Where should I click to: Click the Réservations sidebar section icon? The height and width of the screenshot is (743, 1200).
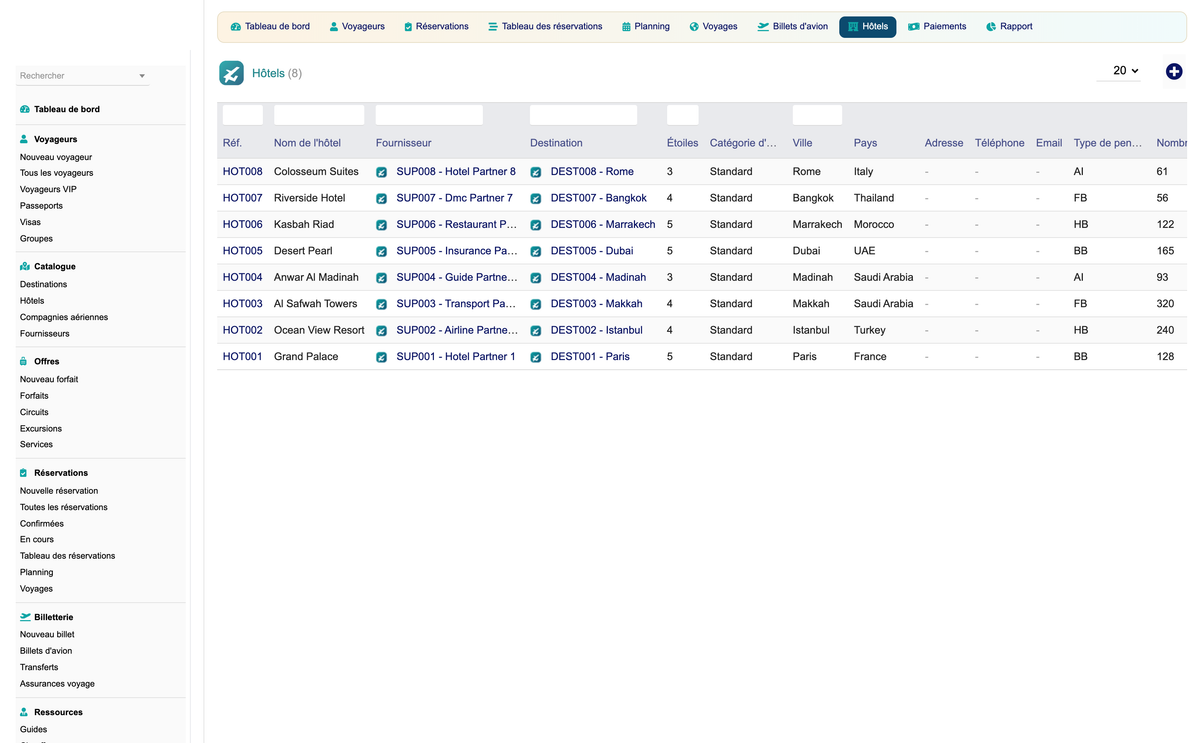tap(24, 473)
